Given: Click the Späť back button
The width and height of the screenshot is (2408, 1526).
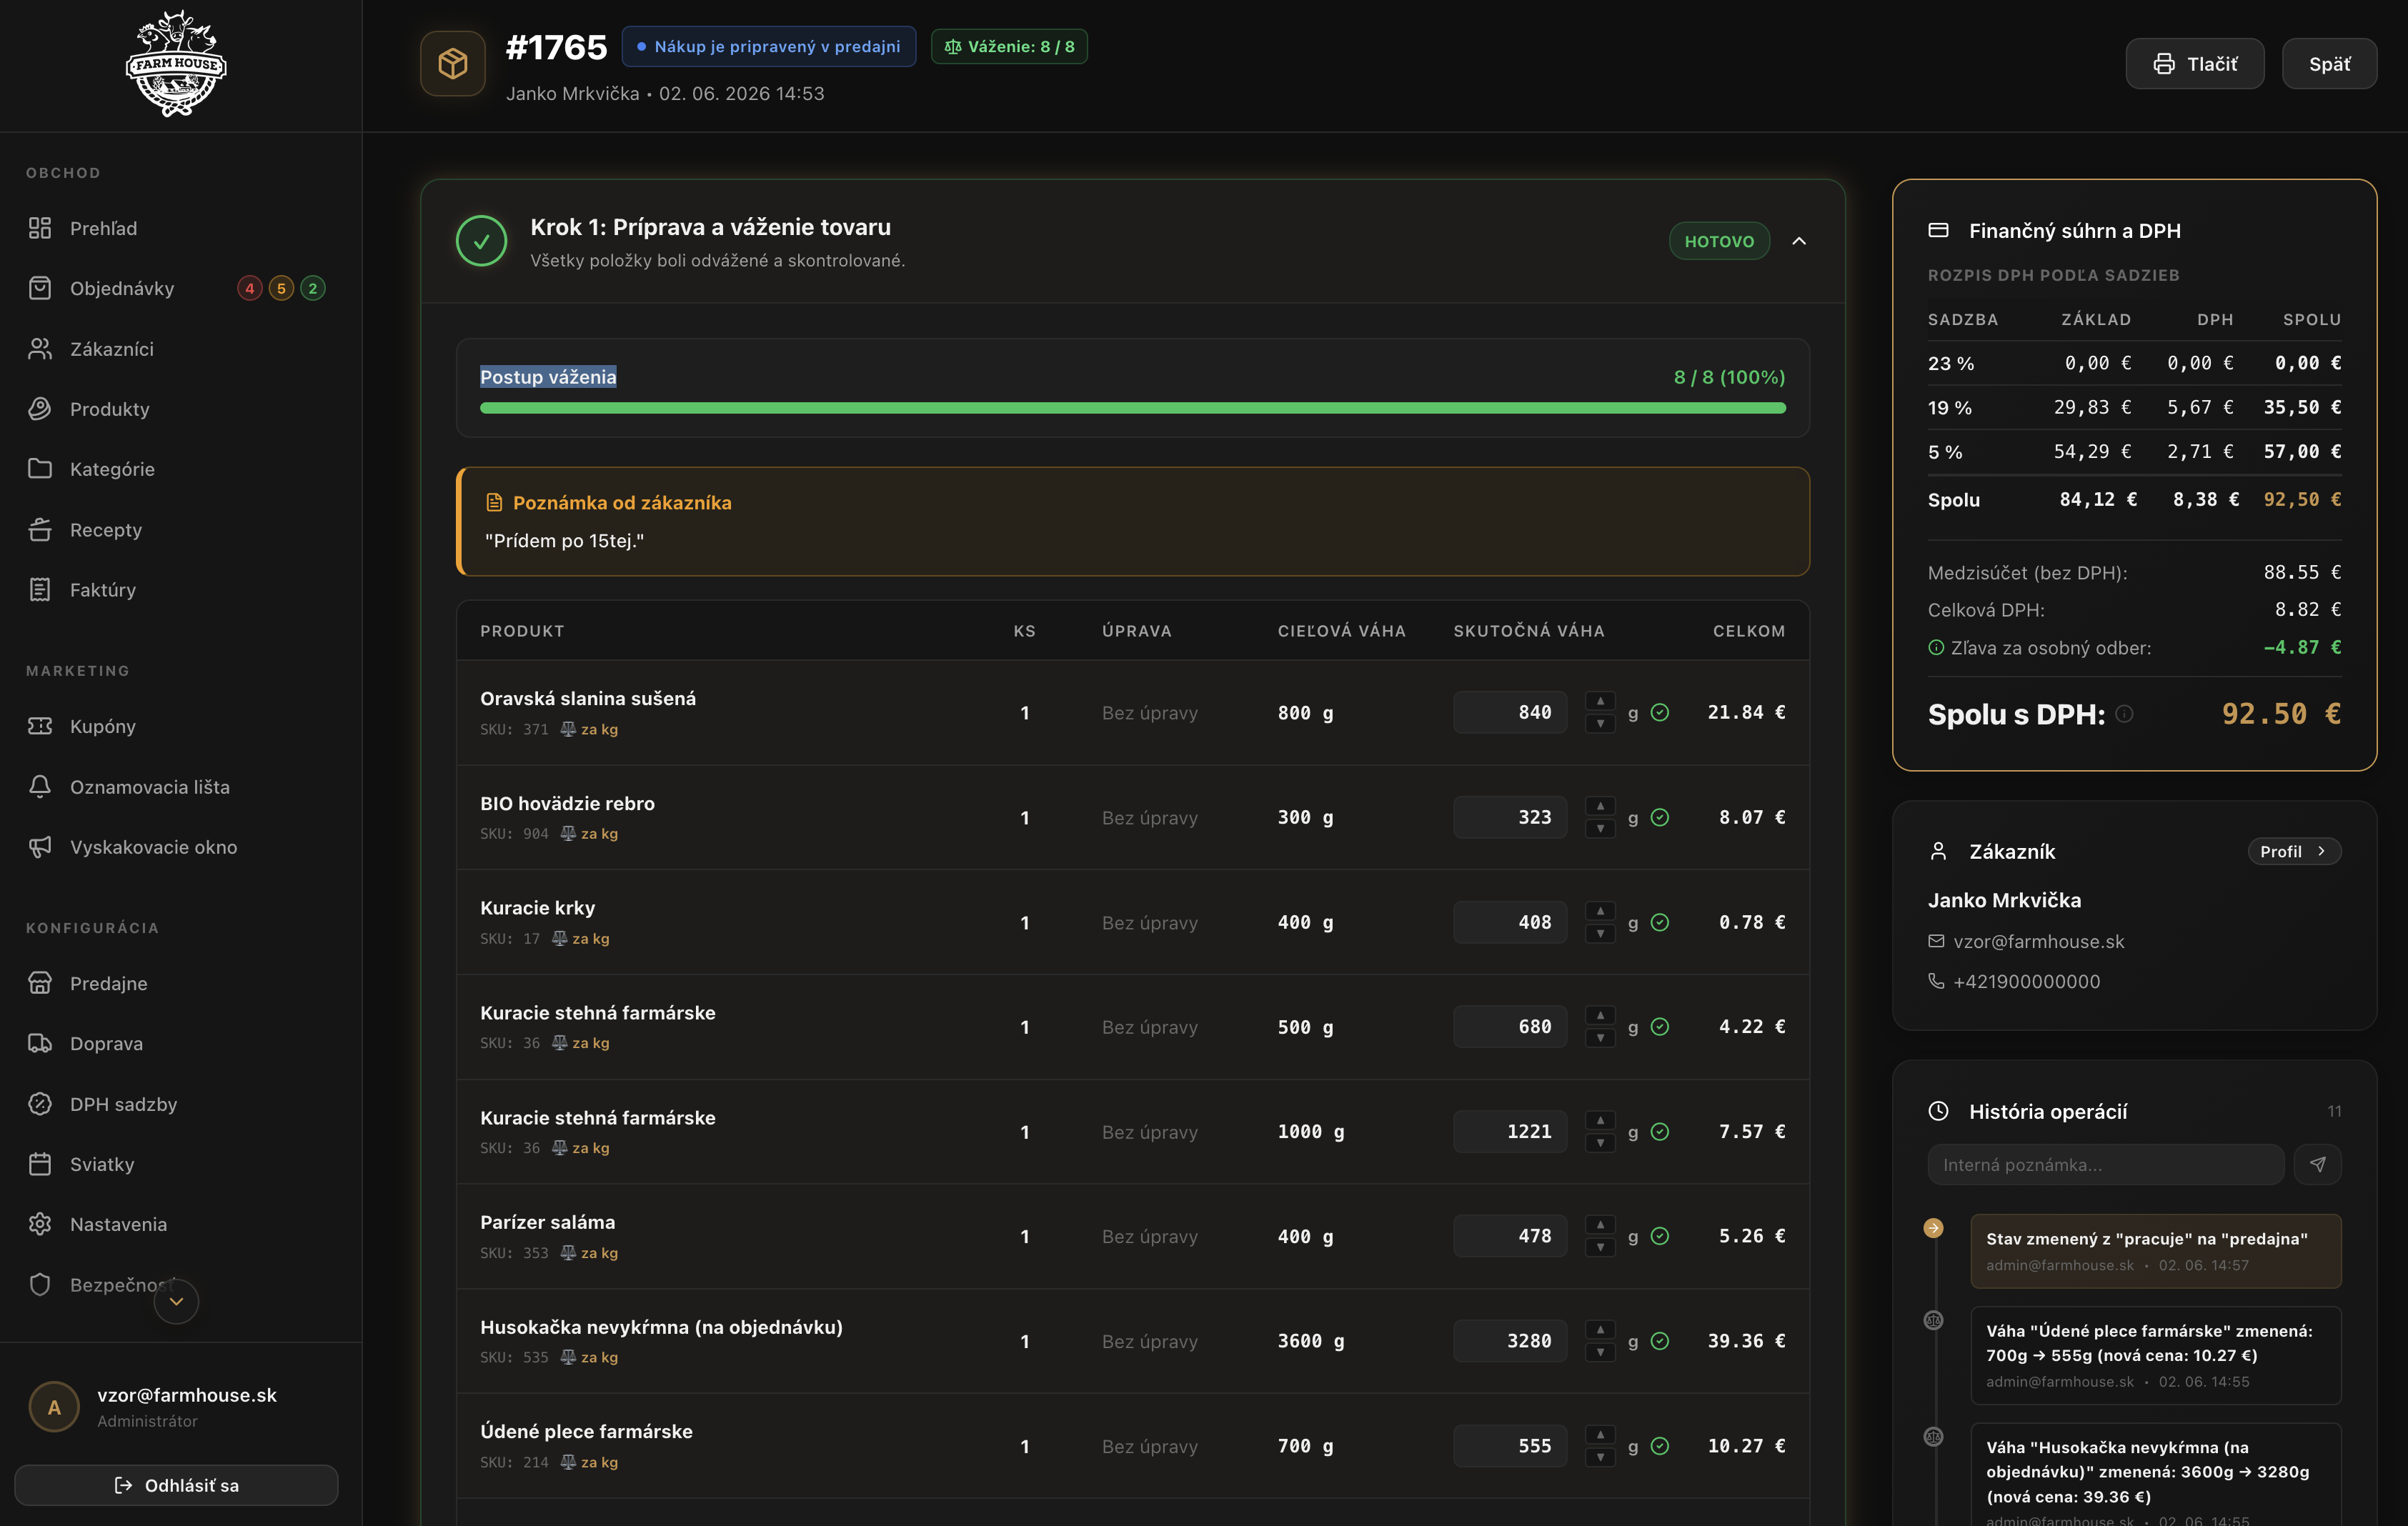Looking at the screenshot, I should coord(2329,64).
